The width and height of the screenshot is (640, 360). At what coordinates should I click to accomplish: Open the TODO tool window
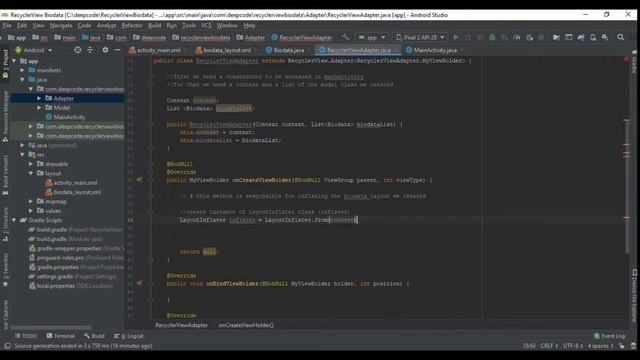[x=26, y=336]
